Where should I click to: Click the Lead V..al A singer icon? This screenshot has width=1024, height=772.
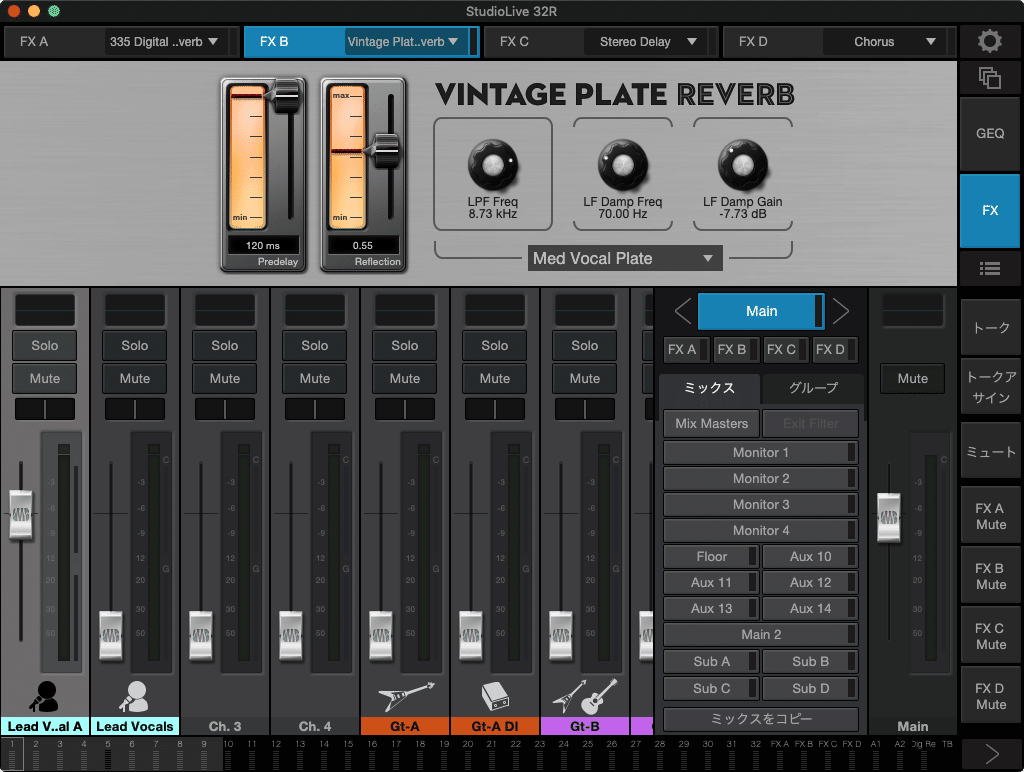point(44,697)
